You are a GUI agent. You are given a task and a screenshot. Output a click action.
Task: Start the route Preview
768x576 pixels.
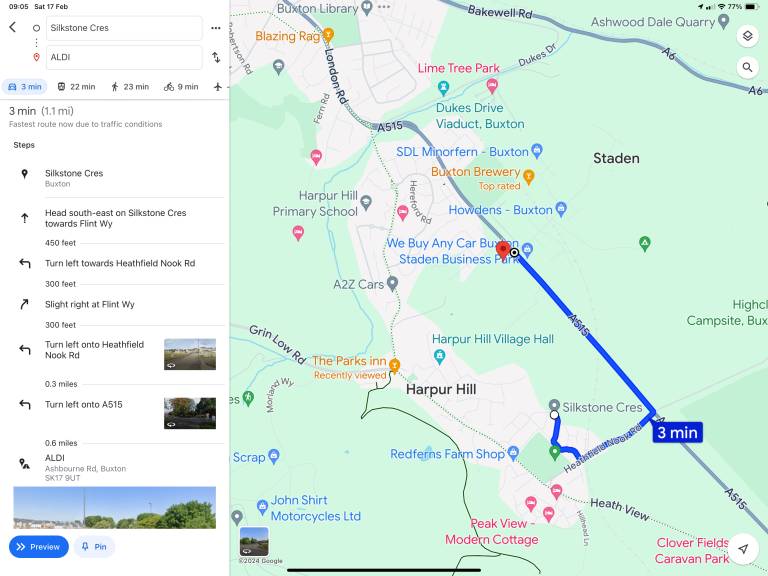tap(39, 547)
